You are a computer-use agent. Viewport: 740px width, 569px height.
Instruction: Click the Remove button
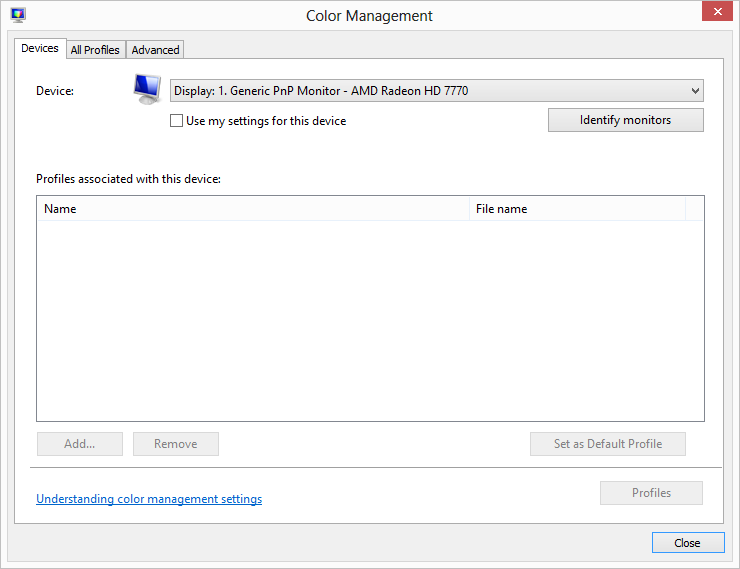(176, 444)
